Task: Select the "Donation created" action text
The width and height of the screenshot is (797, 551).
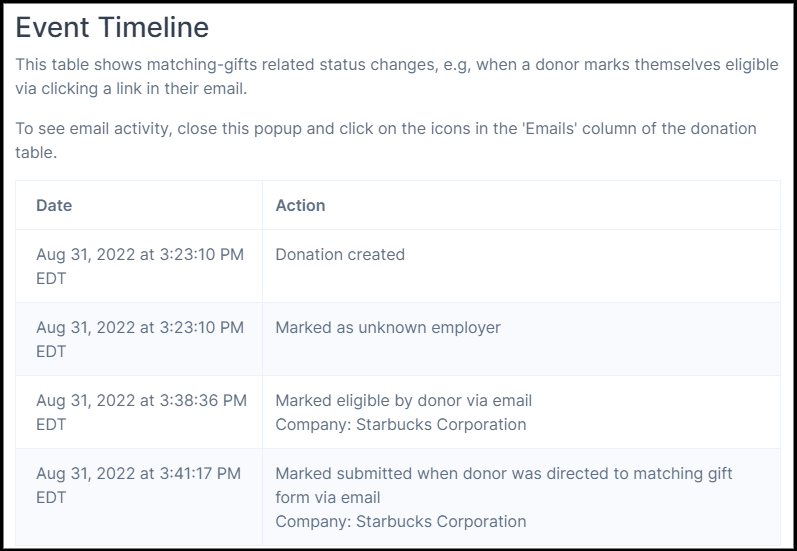Action: coord(340,255)
